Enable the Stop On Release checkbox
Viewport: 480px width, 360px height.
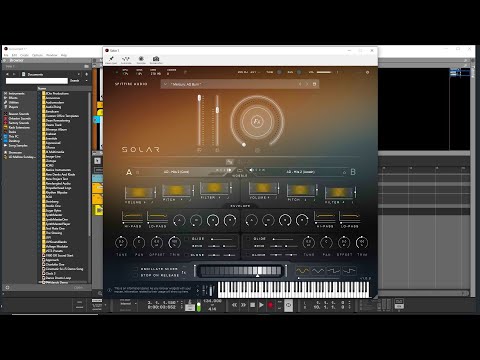click(136, 275)
